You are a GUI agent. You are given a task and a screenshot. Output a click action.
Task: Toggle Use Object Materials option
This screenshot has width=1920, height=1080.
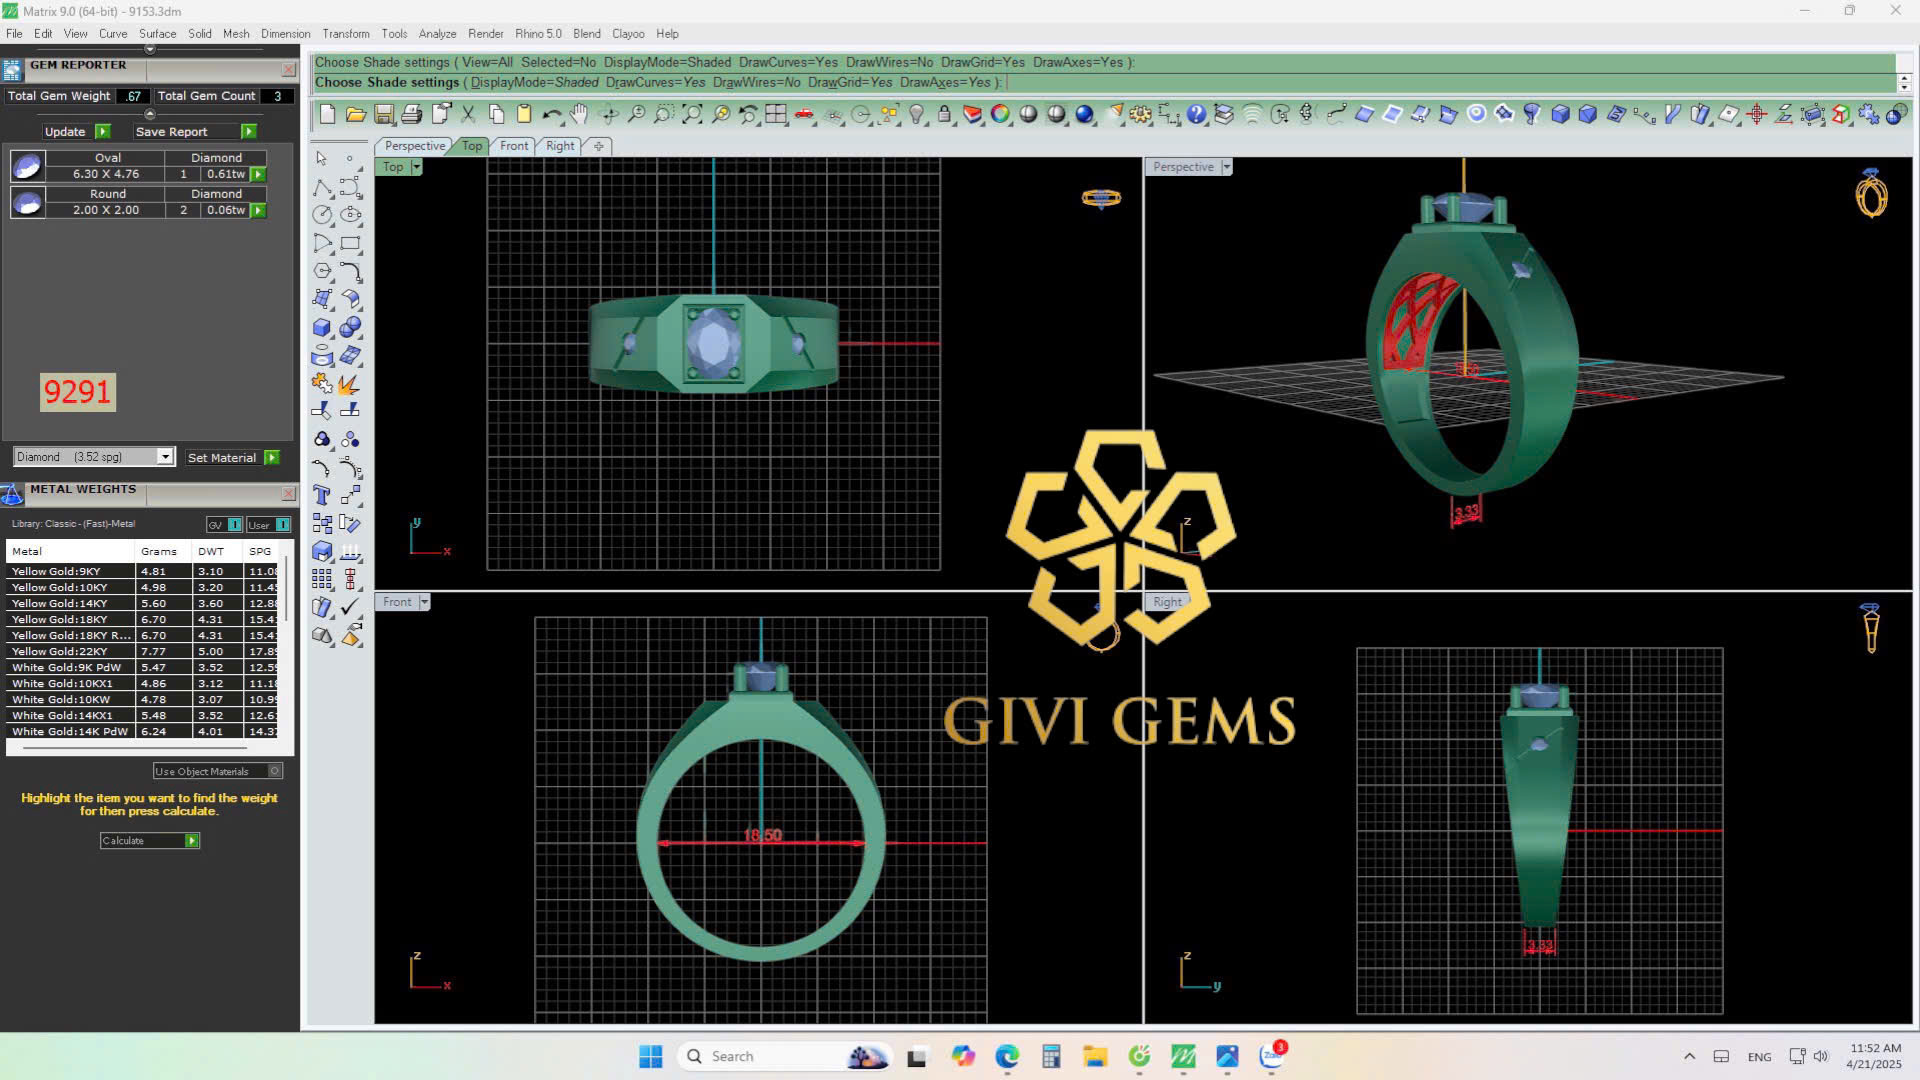tap(218, 771)
